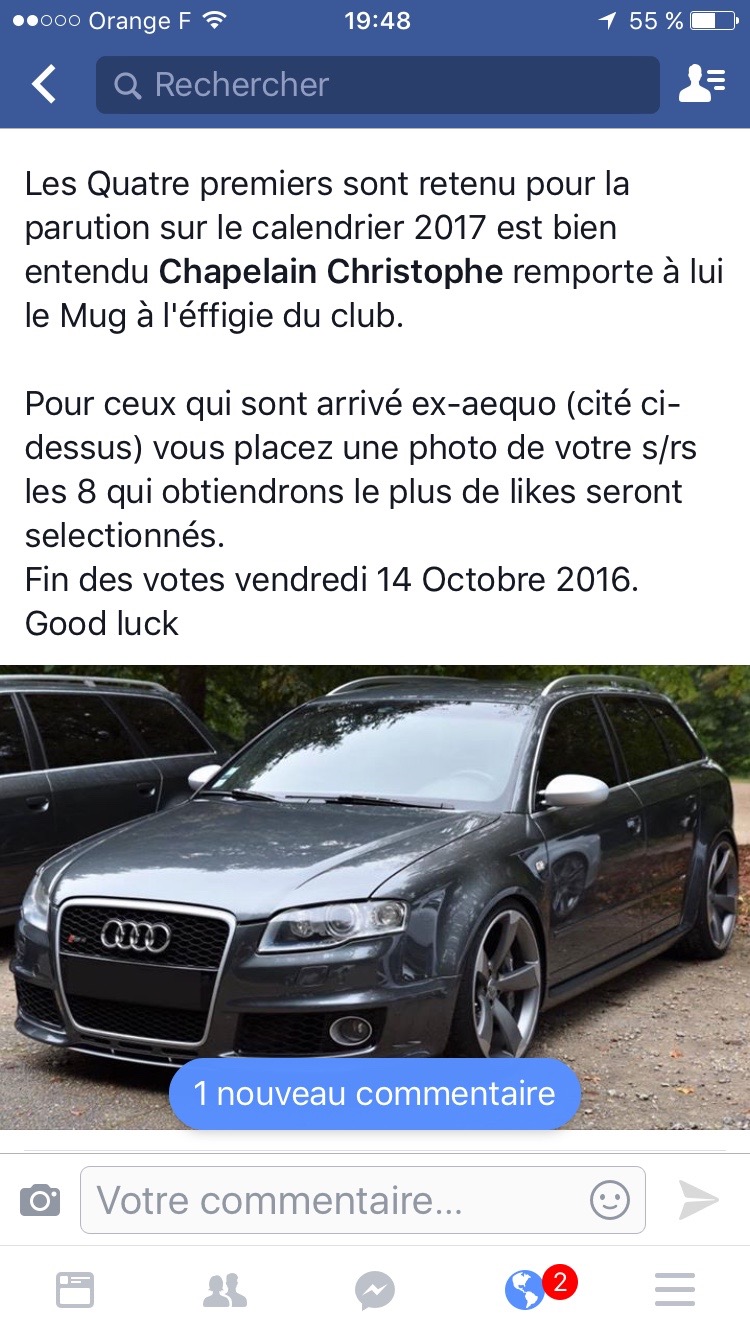Send comment with paper plane icon
Screen dimensions: 750x1334
698,1200
